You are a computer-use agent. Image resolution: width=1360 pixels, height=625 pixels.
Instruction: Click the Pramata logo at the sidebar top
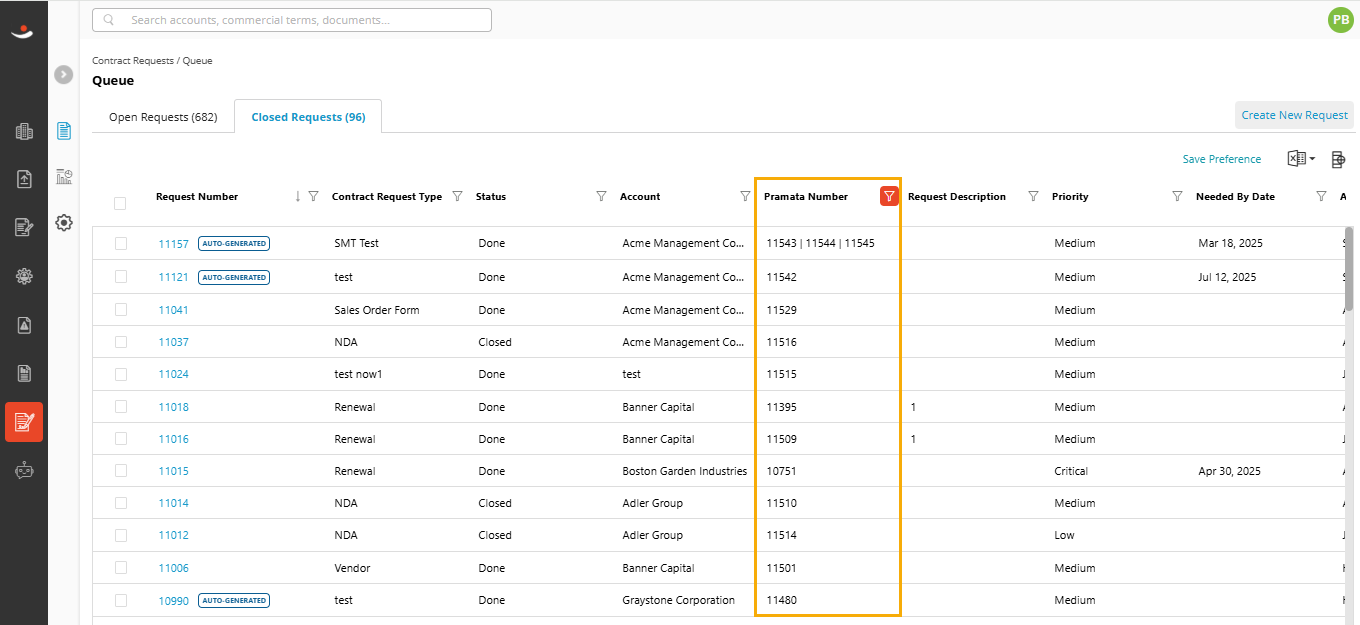[23, 31]
